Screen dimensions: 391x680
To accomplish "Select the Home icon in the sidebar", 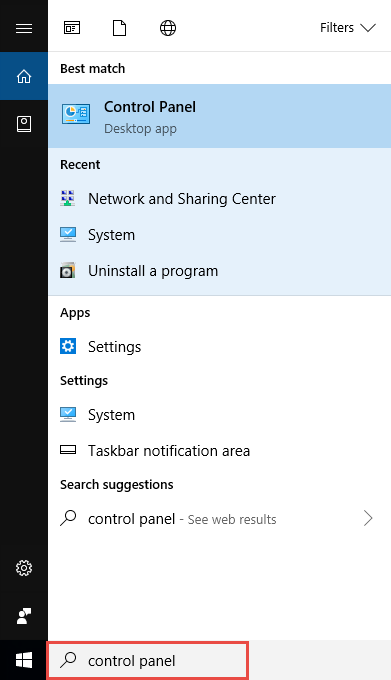I will click(24, 76).
